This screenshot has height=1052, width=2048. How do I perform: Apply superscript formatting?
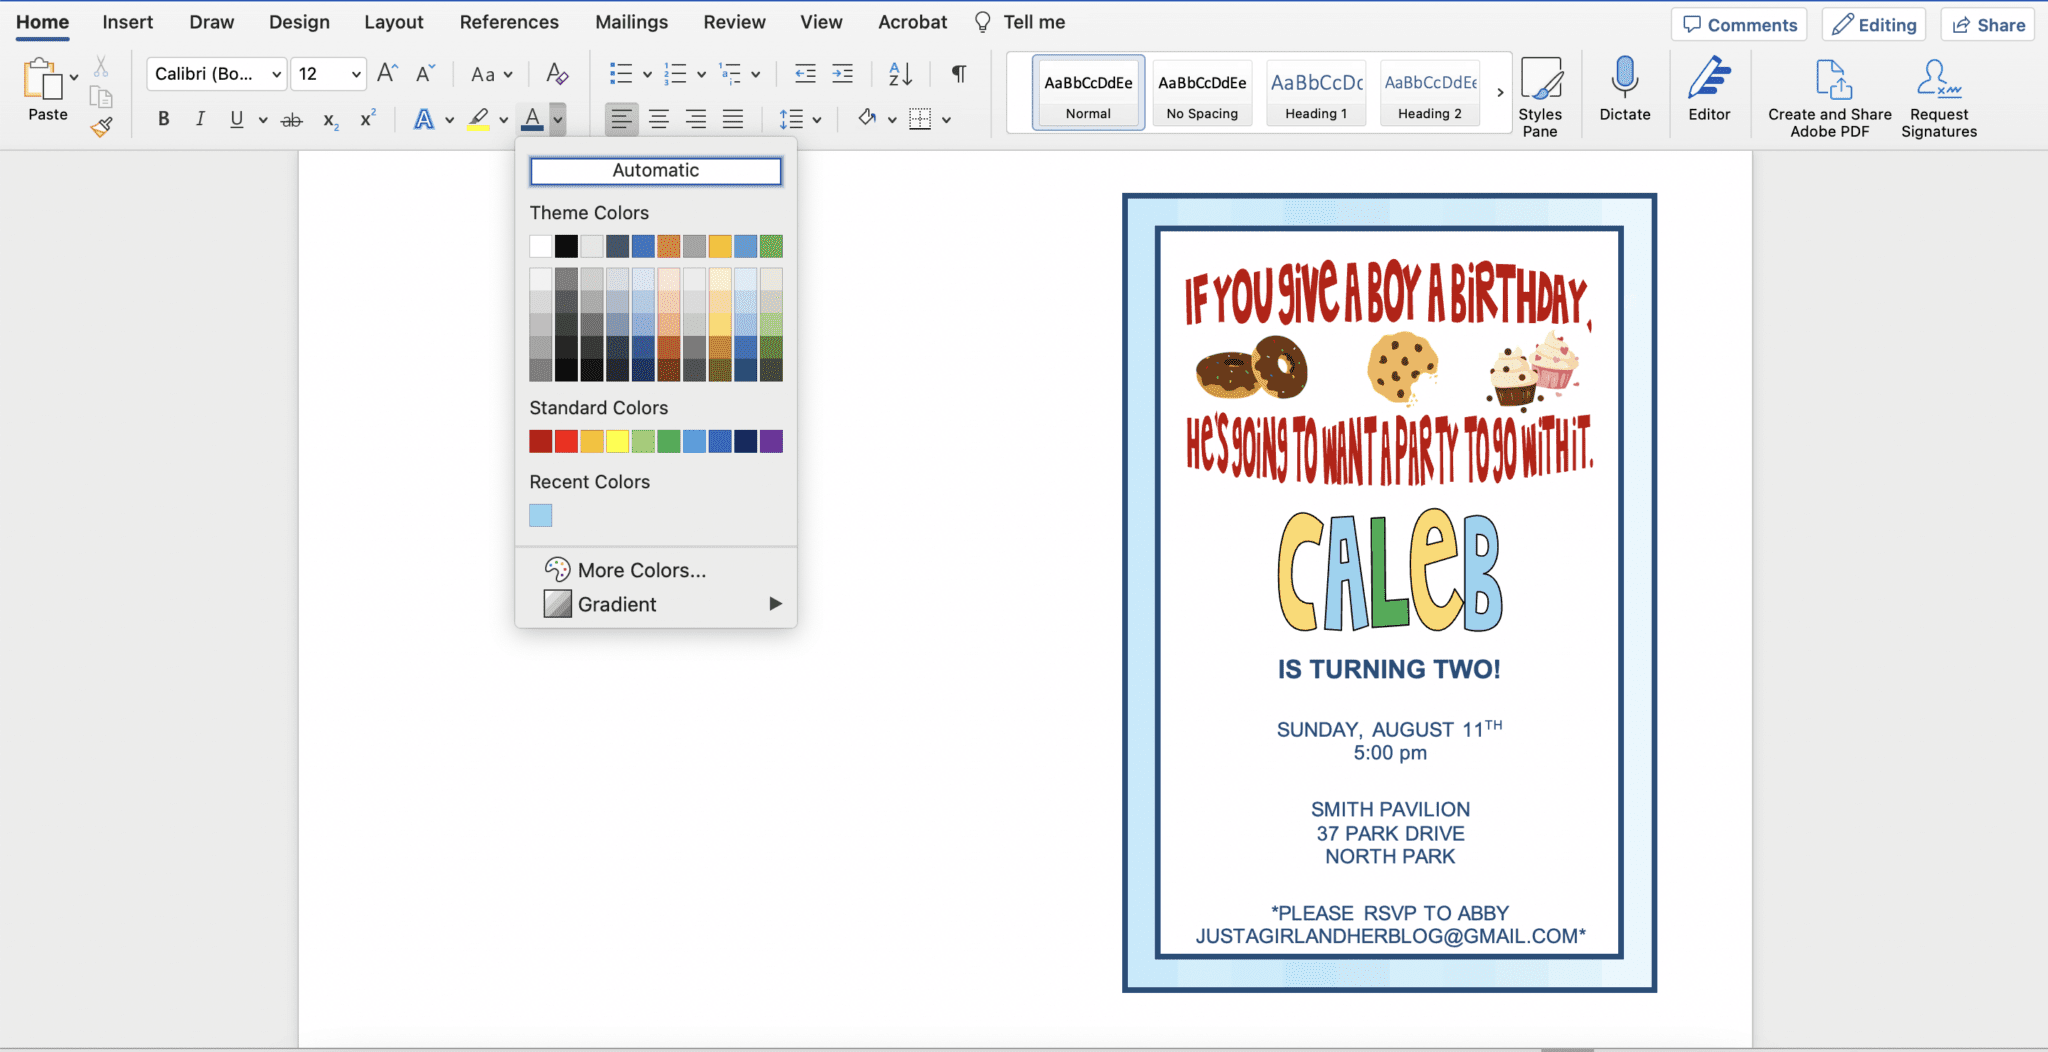[368, 118]
